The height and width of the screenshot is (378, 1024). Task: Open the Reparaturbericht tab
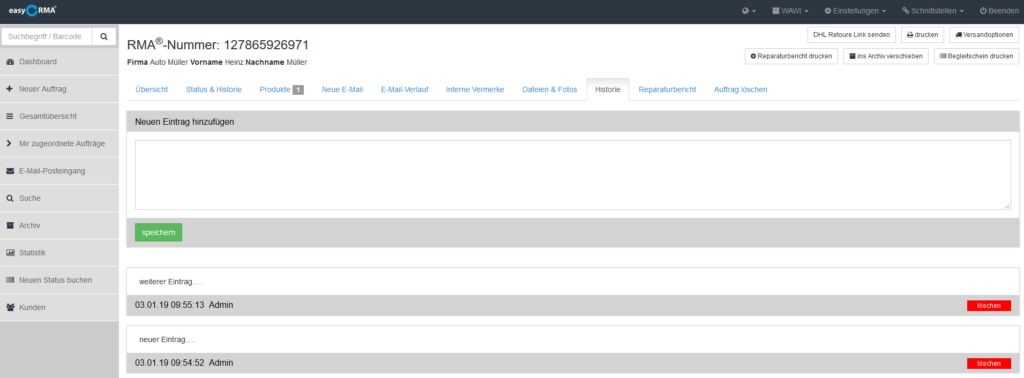tap(667, 89)
